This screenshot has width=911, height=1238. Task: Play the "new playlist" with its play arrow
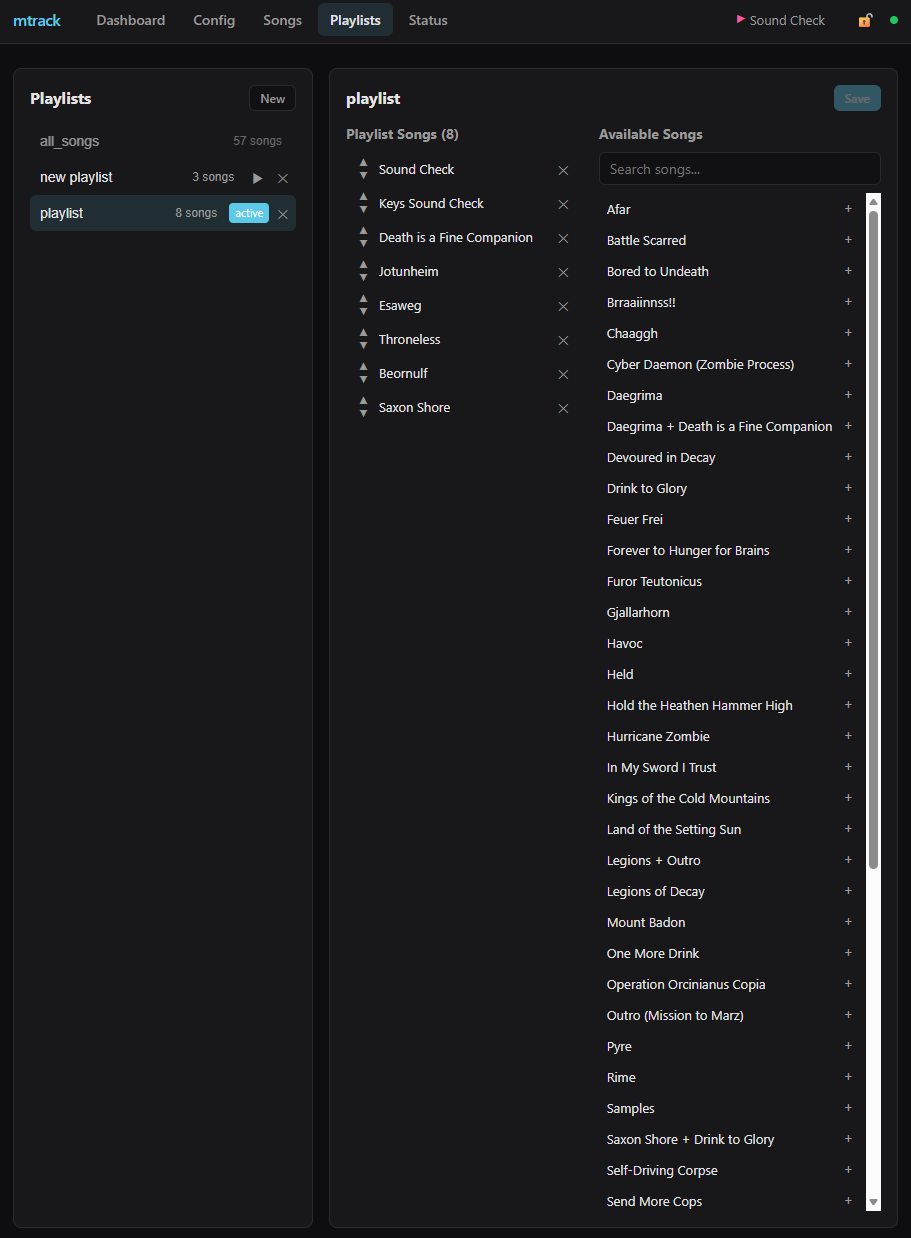coord(257,177)
